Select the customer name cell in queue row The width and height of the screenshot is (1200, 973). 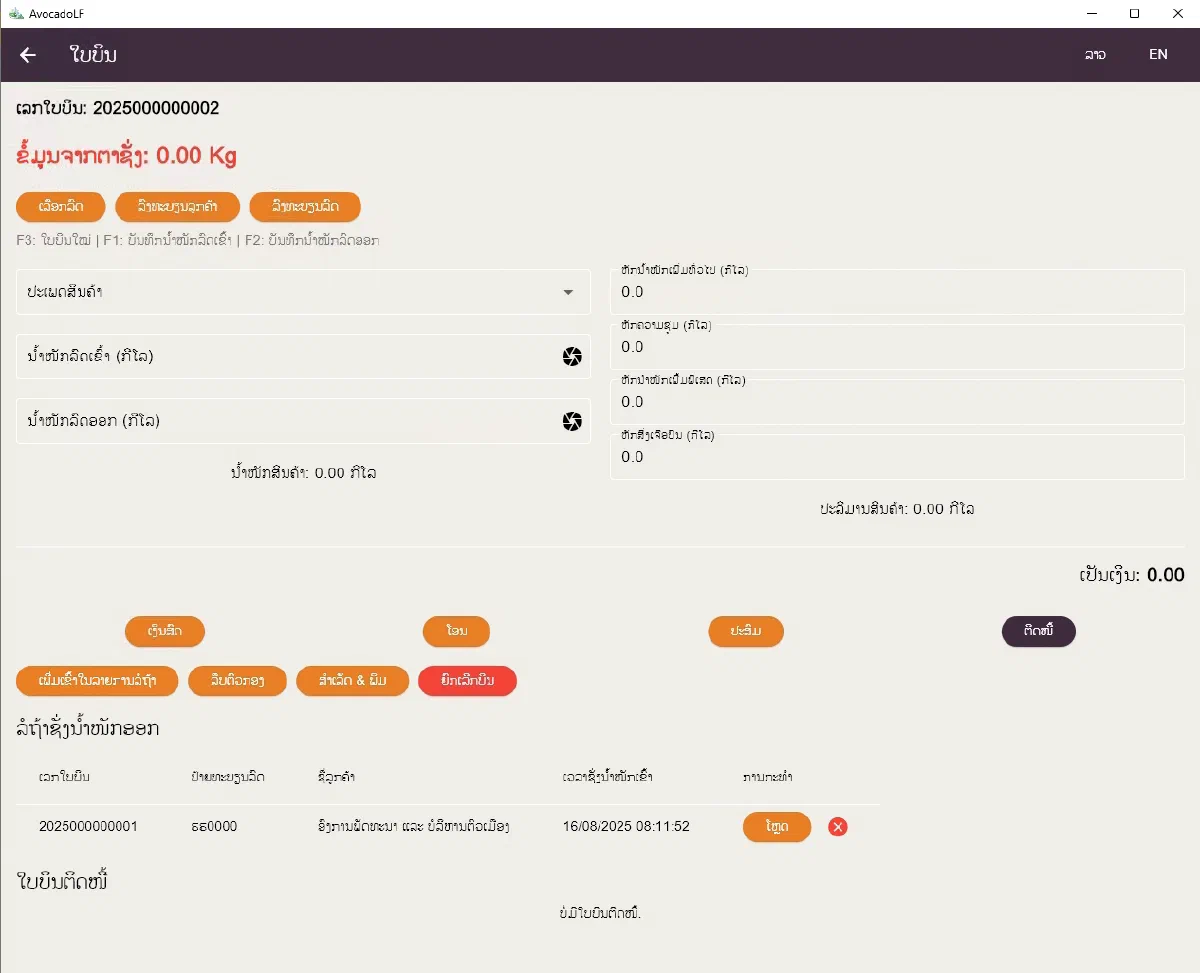(413, 827)
